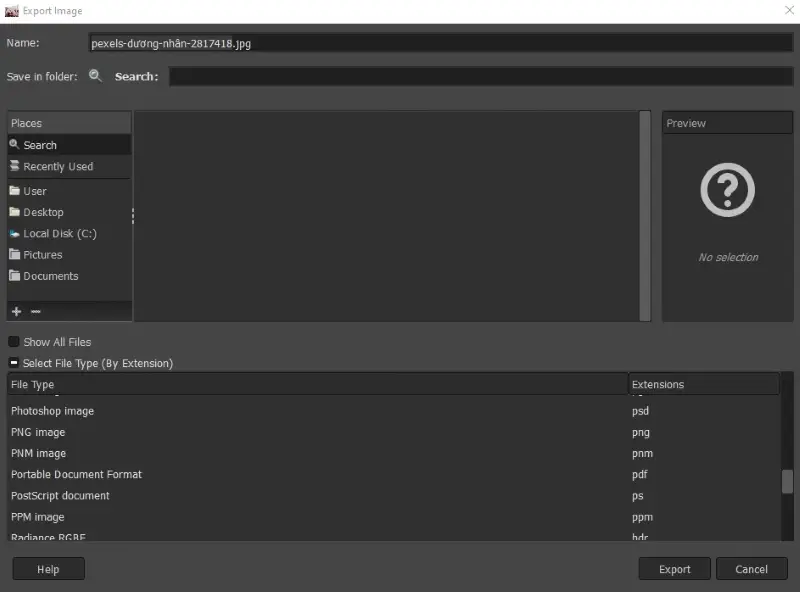Image resolution: width=800 pixels, height=592 pixels.
Task: Close the Export Image dialog
Action: pos(789,10)
